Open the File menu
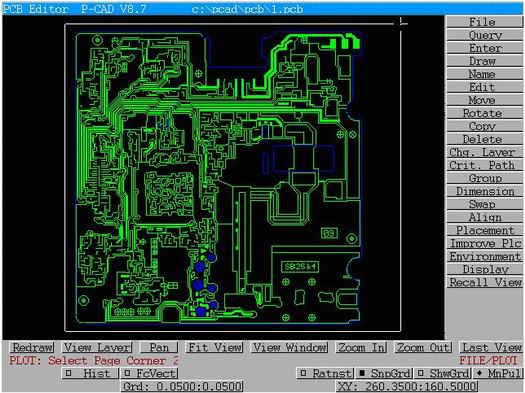This screenshot has height=393, width=525. coord(484,22)
